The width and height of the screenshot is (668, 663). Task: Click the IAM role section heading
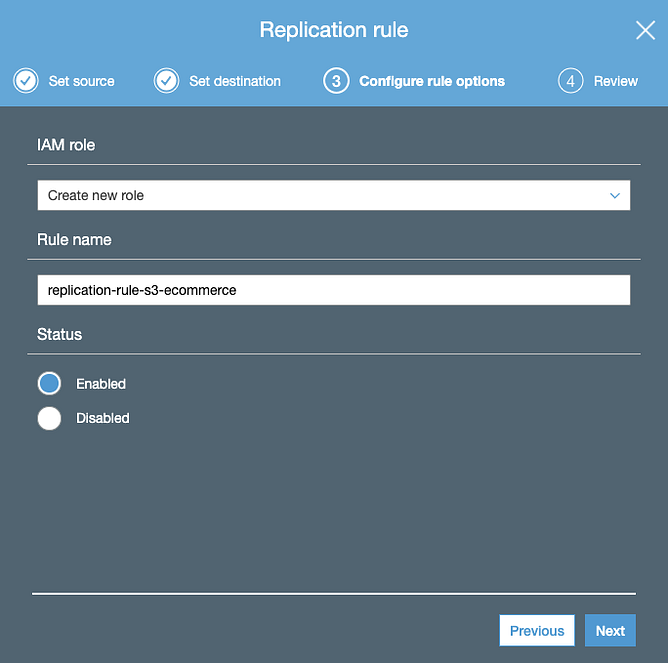point(66,145)
